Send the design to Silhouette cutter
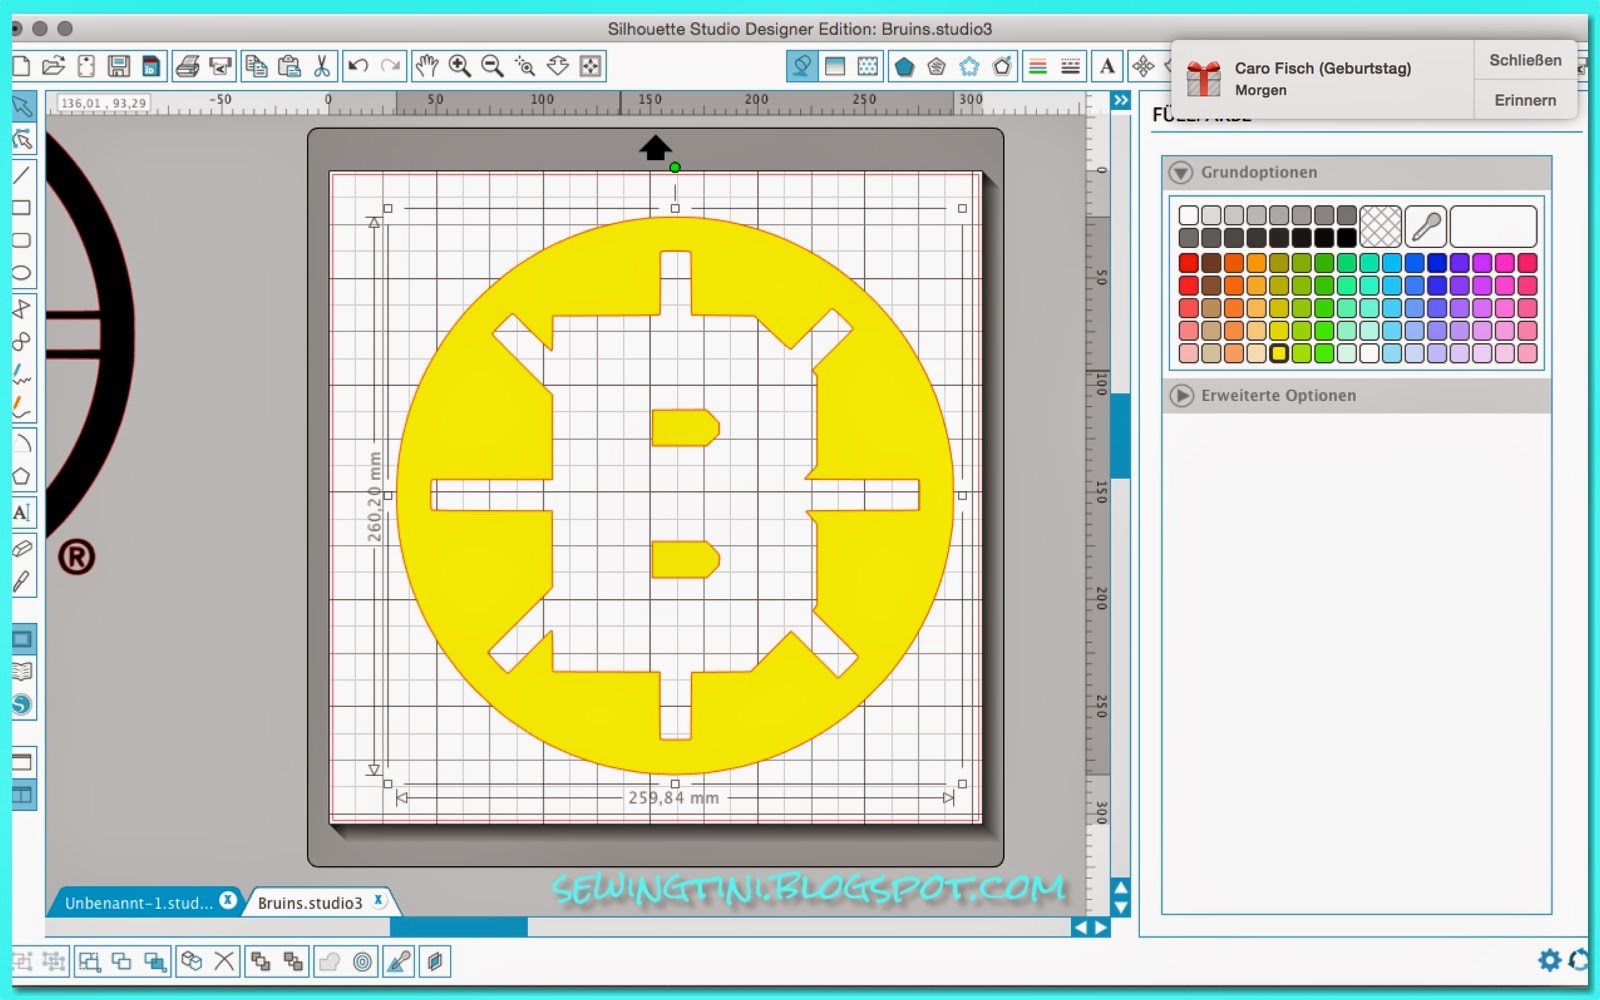Viewport: 1600px width, 1000px height. coord(220,66)
